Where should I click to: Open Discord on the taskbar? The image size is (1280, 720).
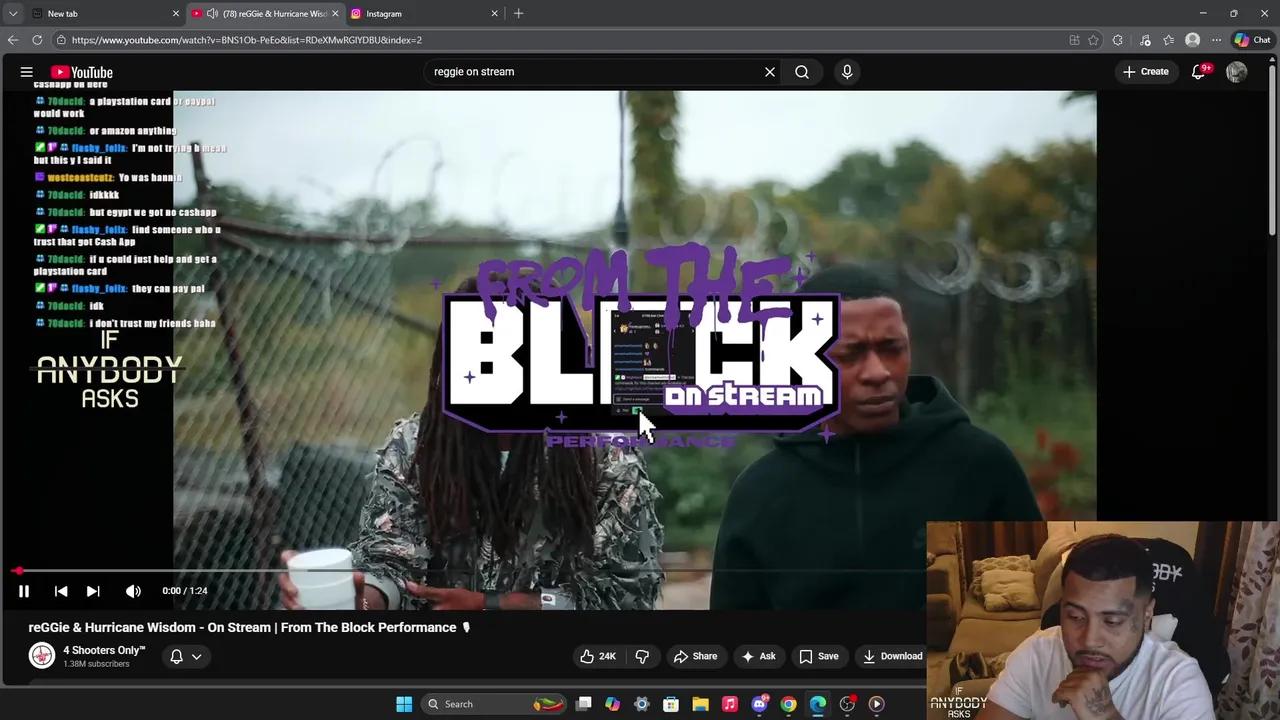759,704
